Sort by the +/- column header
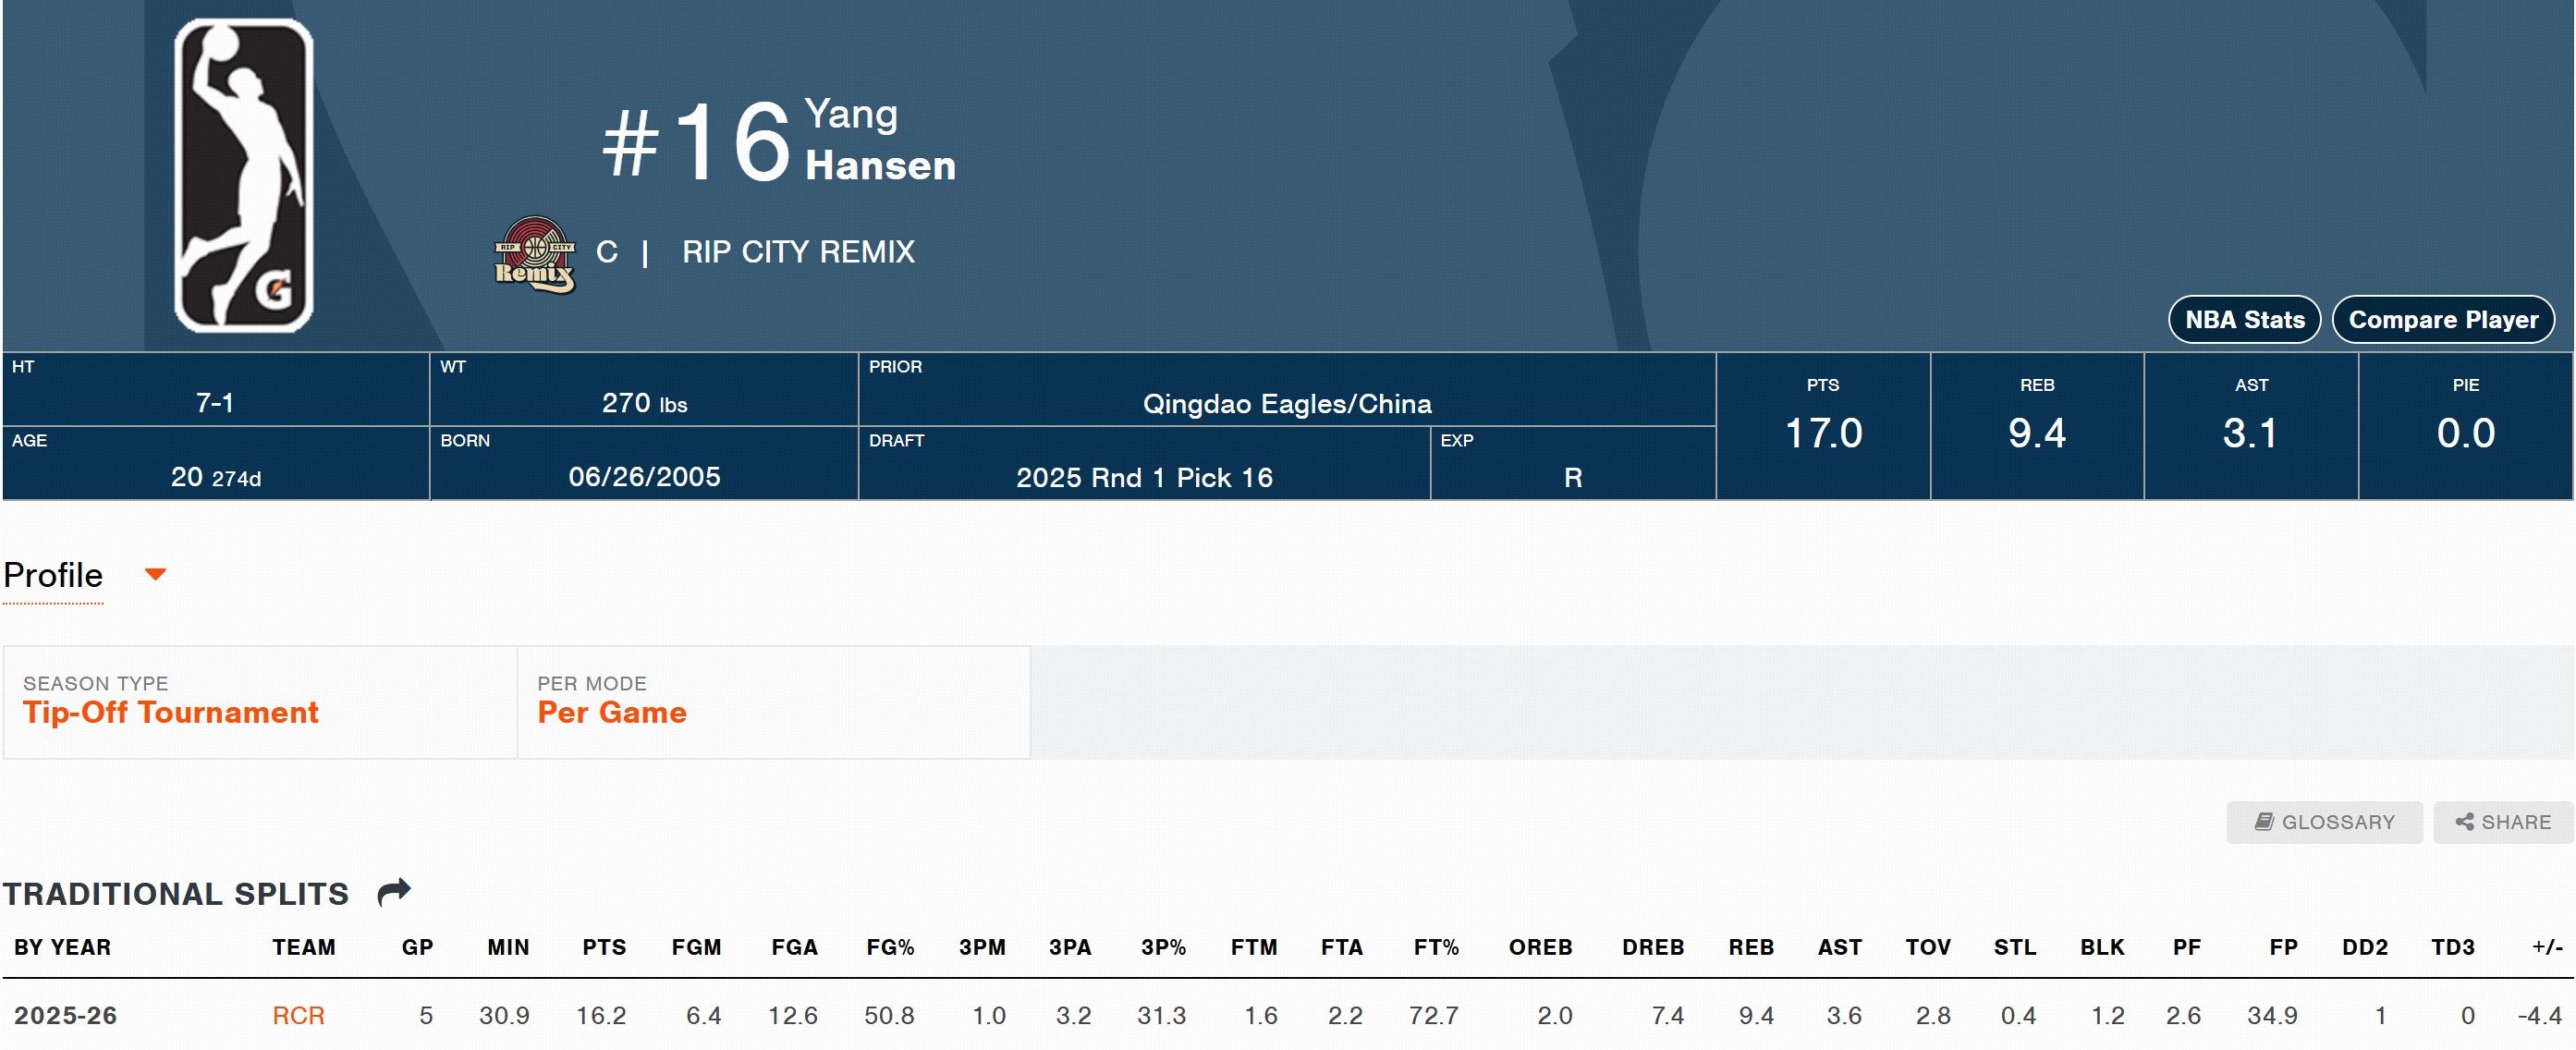Image resolution: width=2576 pixels, height=1050 pixels. coord(2546,947)
